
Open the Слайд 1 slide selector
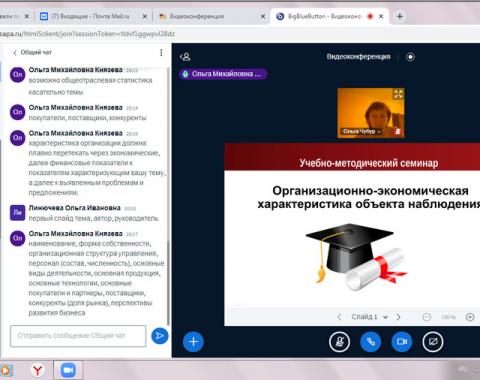pos(369,317)
